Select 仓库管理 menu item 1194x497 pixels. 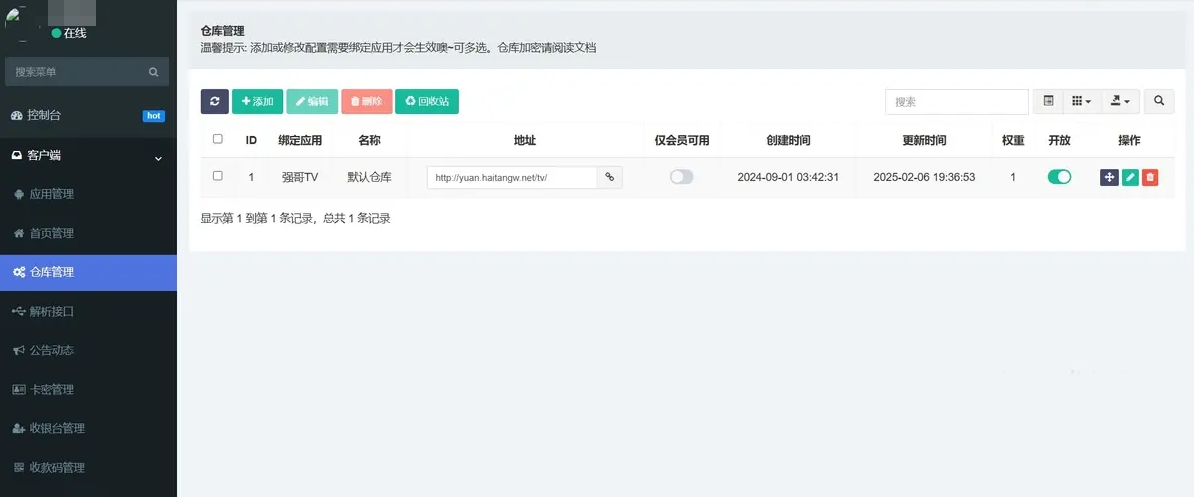click(88, 272)
